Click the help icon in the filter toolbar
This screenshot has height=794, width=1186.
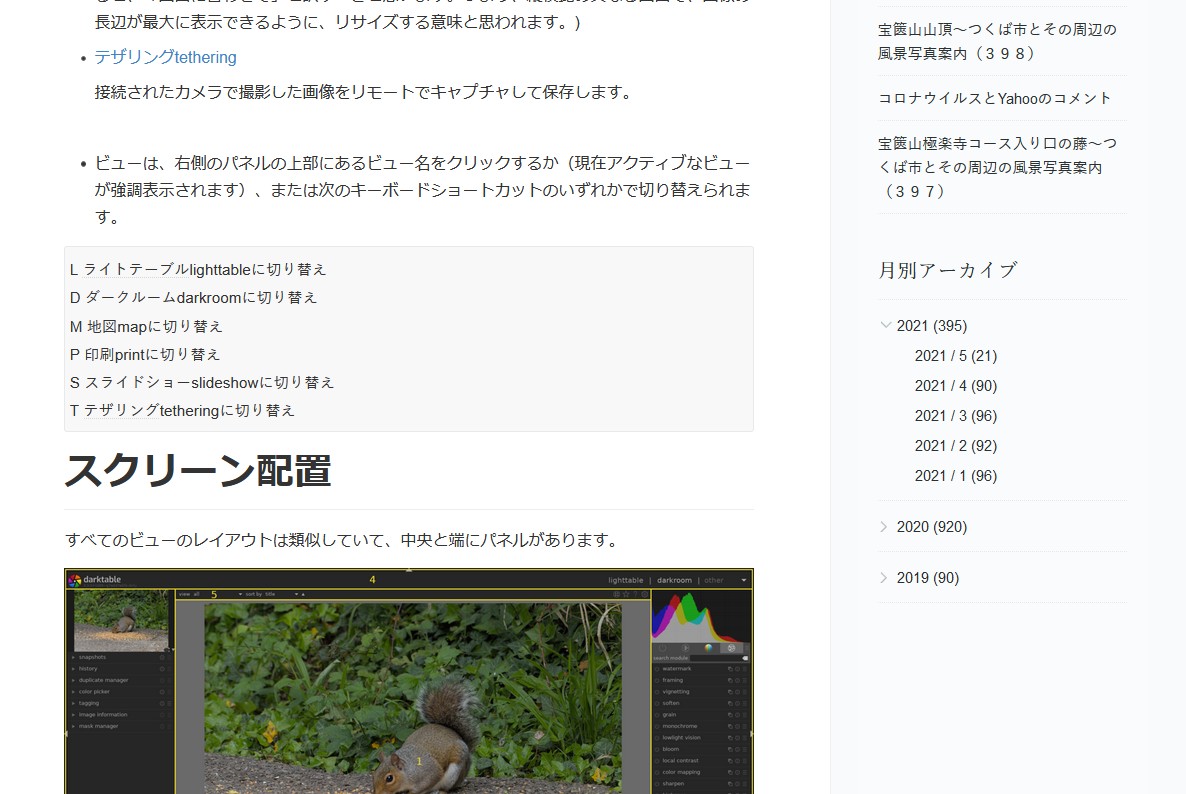[635, 594]
